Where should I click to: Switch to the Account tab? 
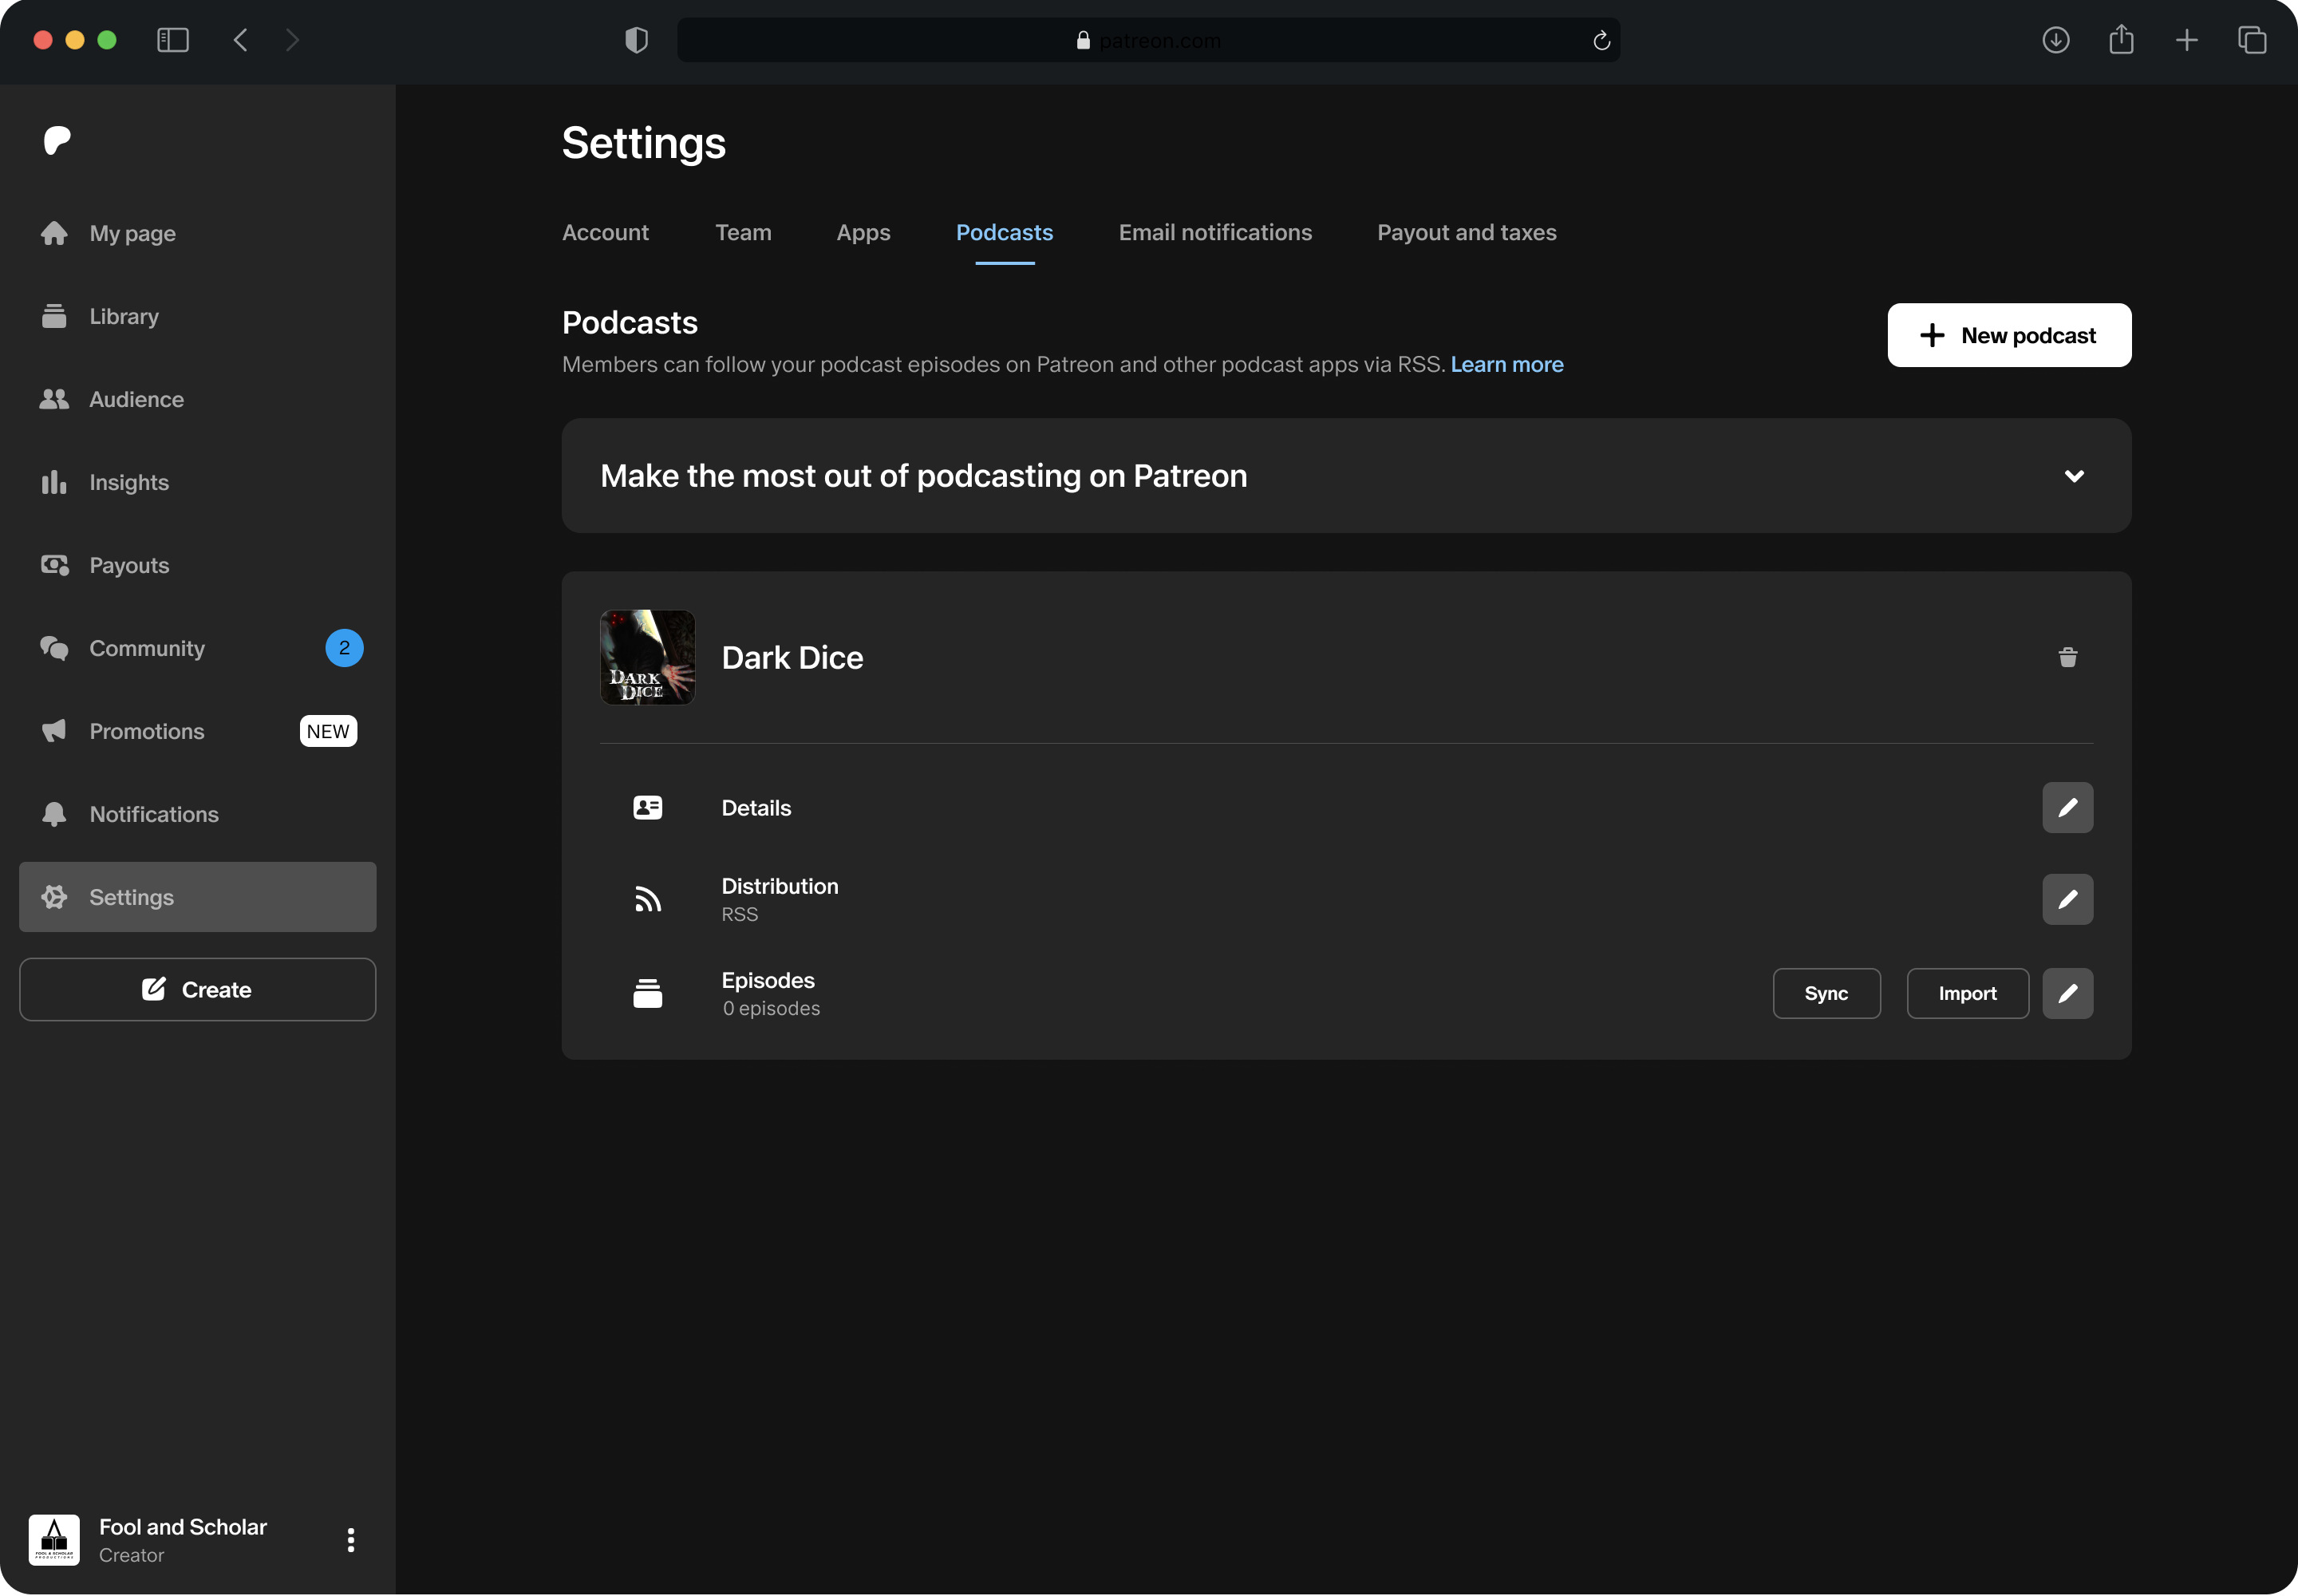pyautogui.click(x=605, y=233)
